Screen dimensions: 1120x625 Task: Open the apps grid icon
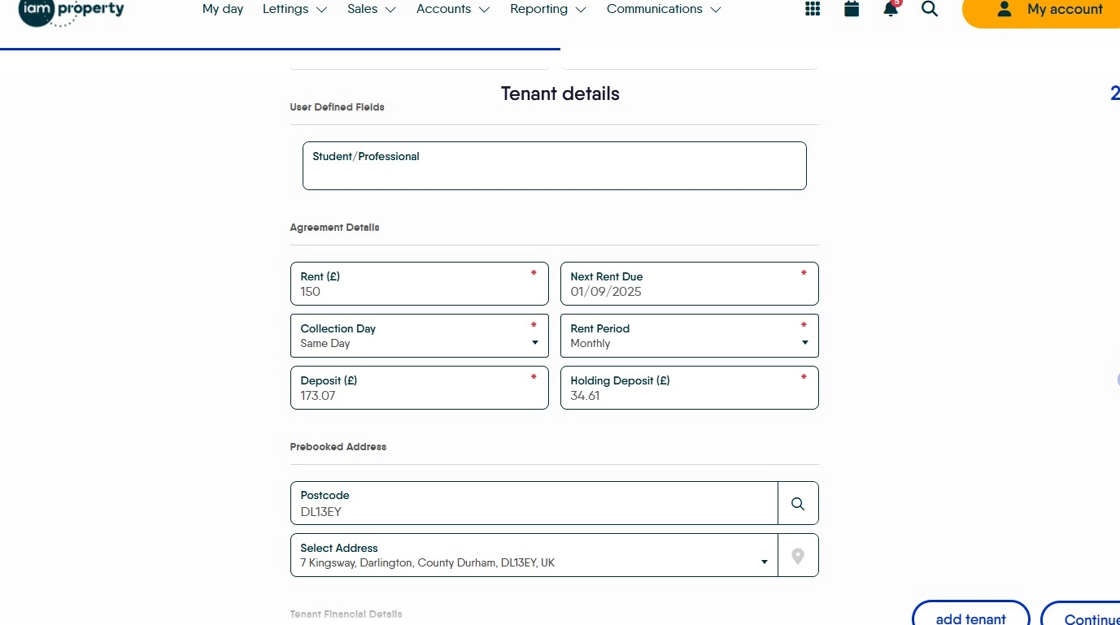point(812,9)
